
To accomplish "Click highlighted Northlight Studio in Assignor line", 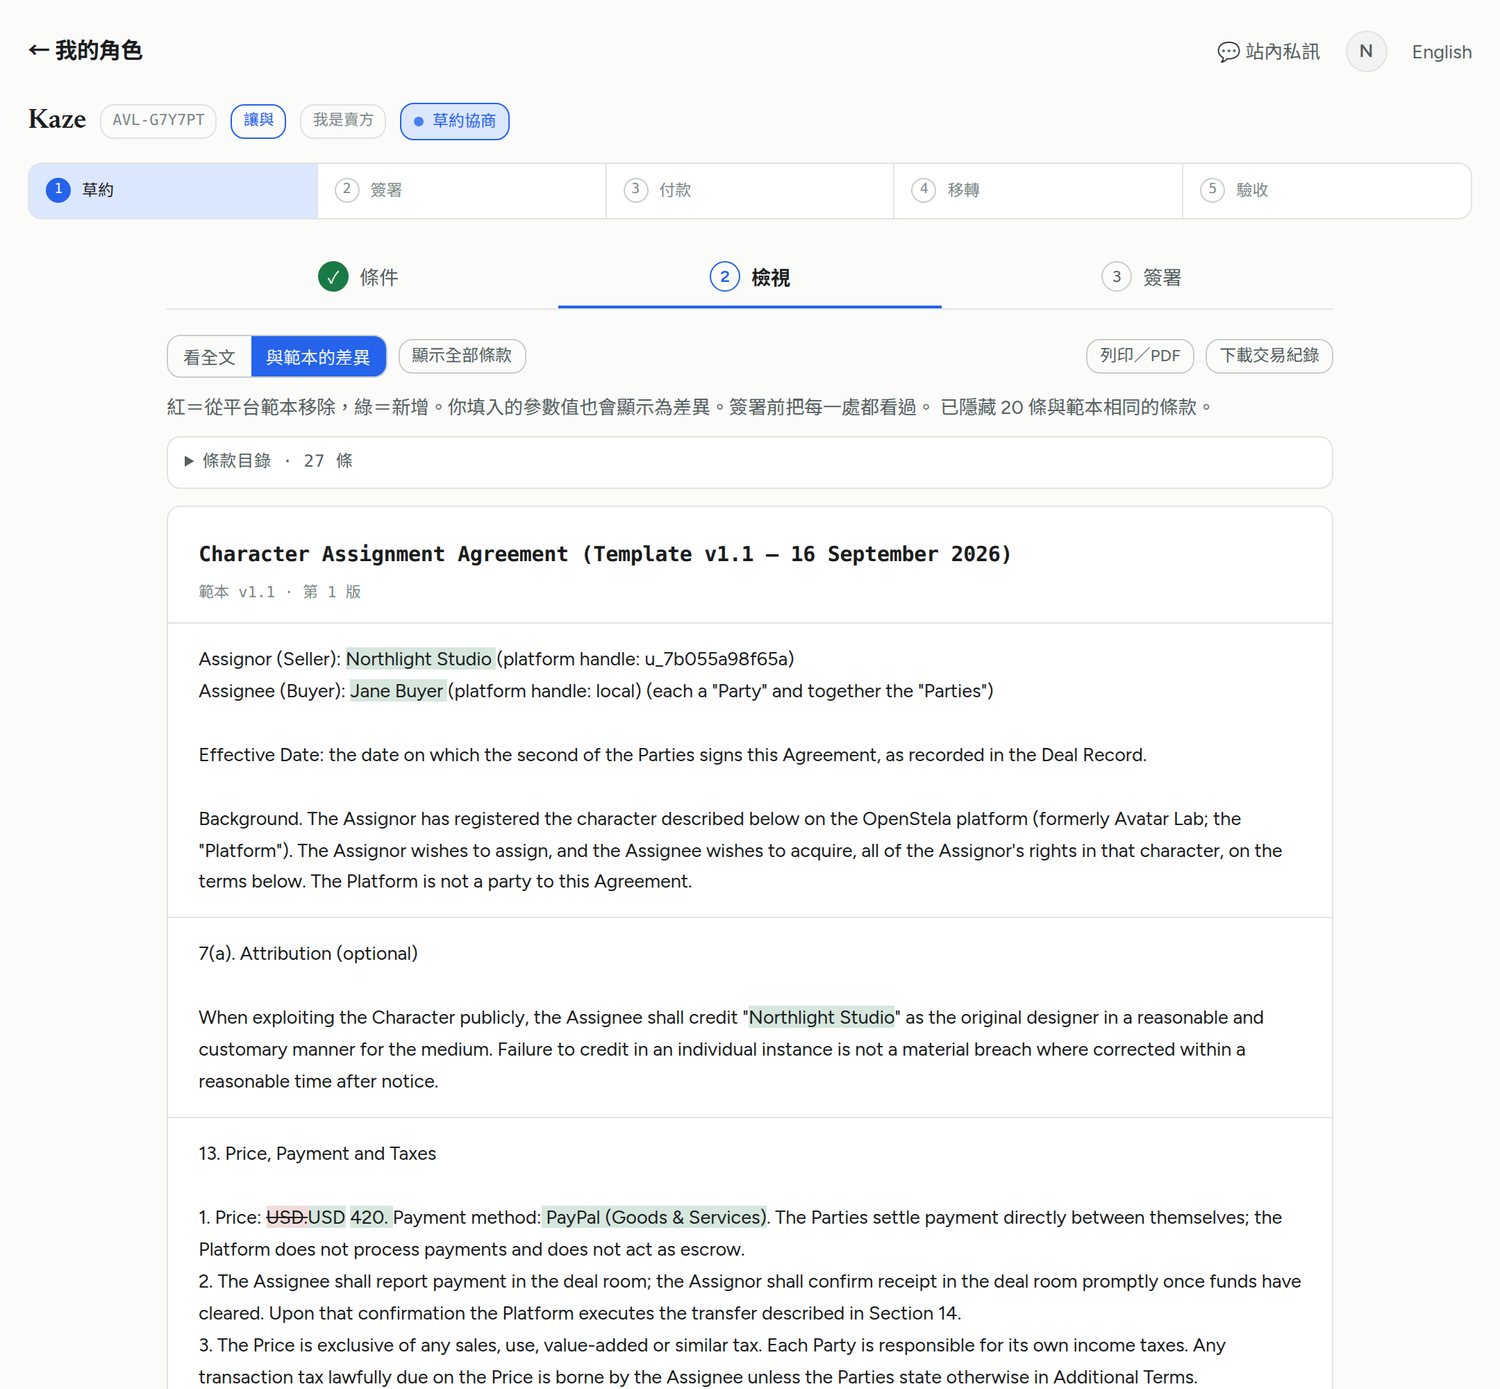I will point(419,659).
